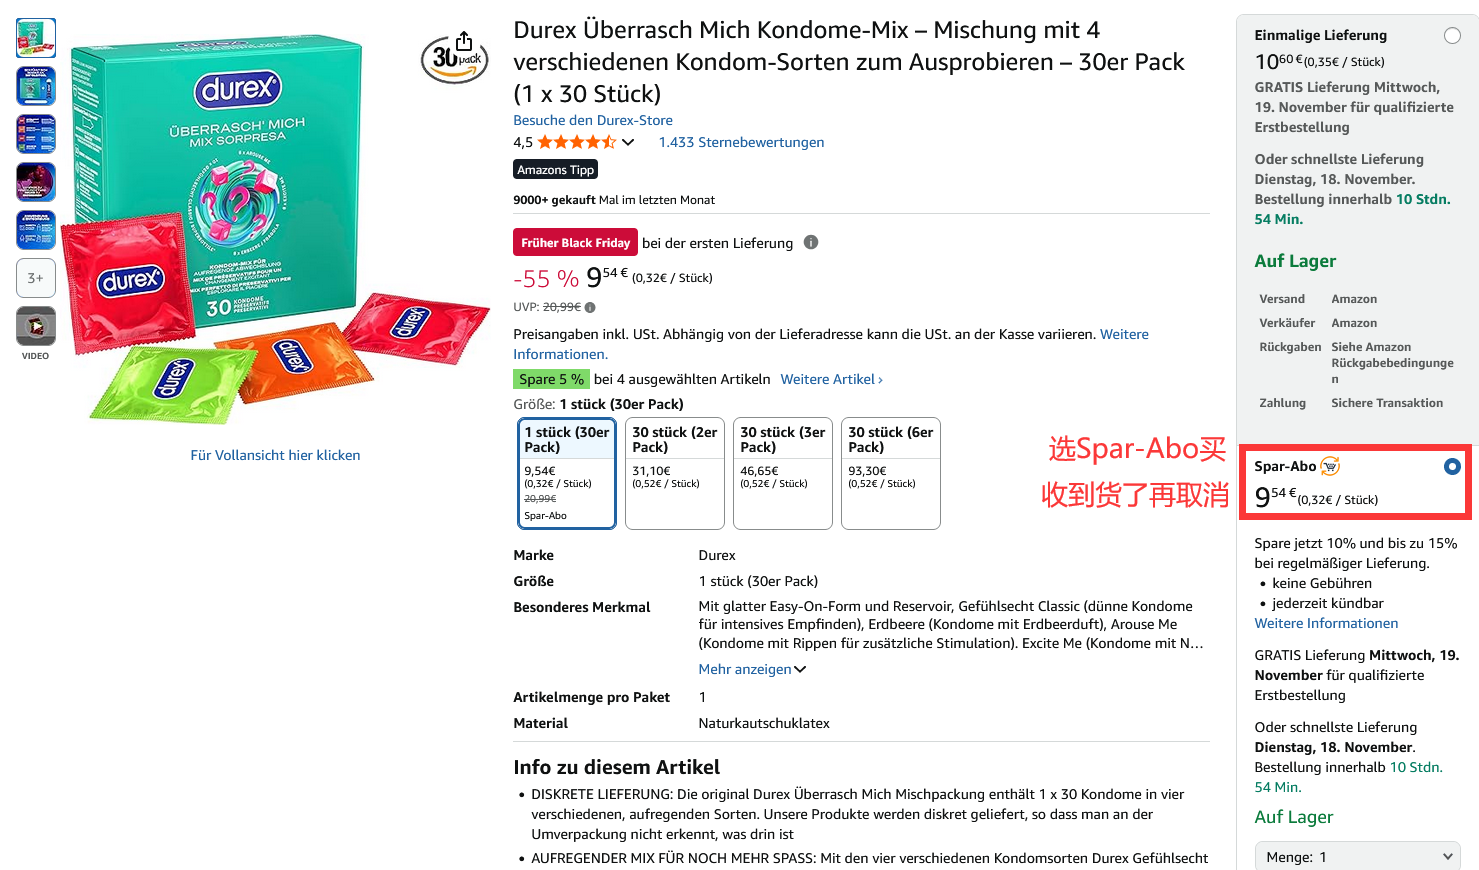
Task: Click the 'Spare 5 %' green promotion badge
Action: point(551,379)
